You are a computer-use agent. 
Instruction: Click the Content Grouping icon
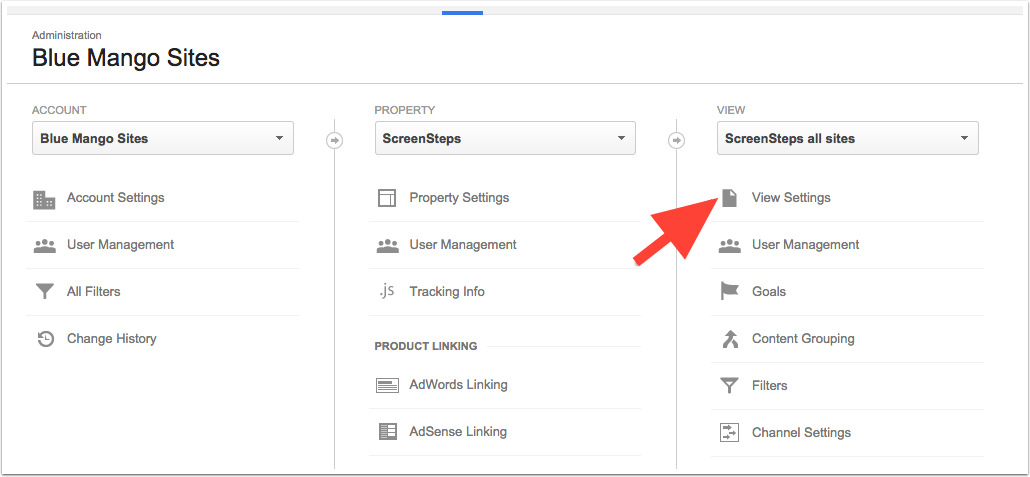[x=730, y=339]
